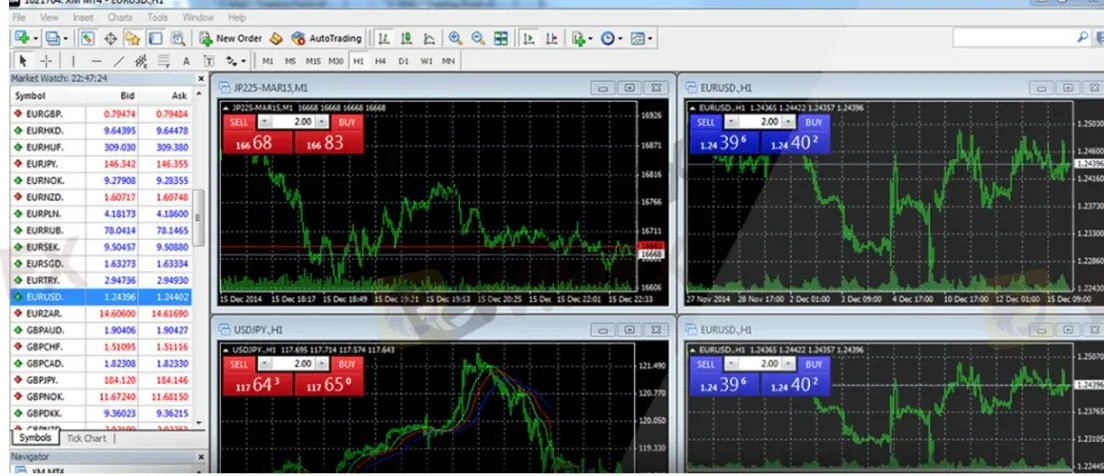
Task: Click the New Order button
Action: [230, 38]
